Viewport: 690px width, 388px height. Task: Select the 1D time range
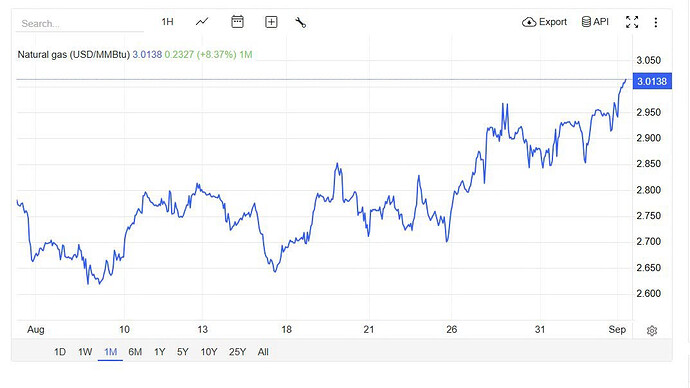point(60,352)
